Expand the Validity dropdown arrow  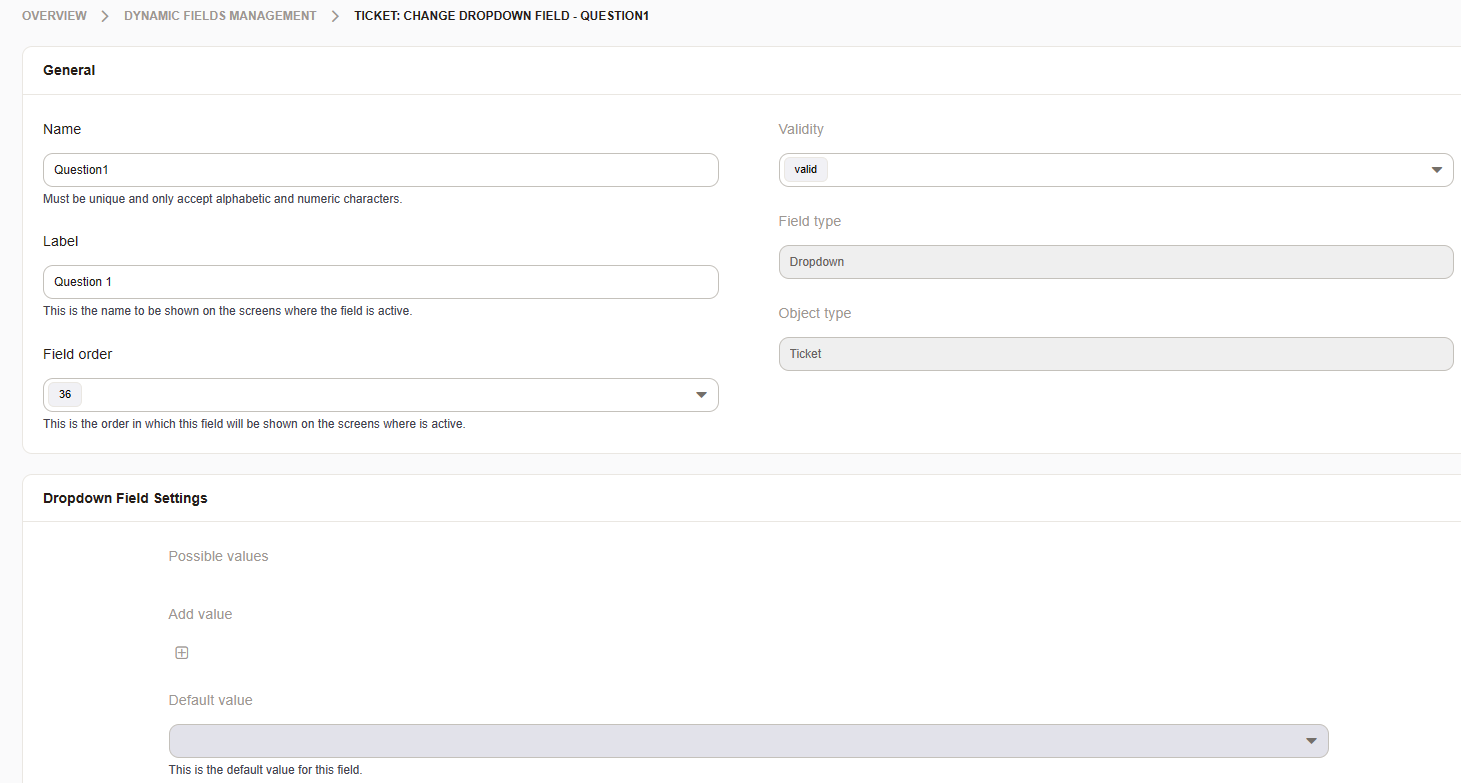1436,170
